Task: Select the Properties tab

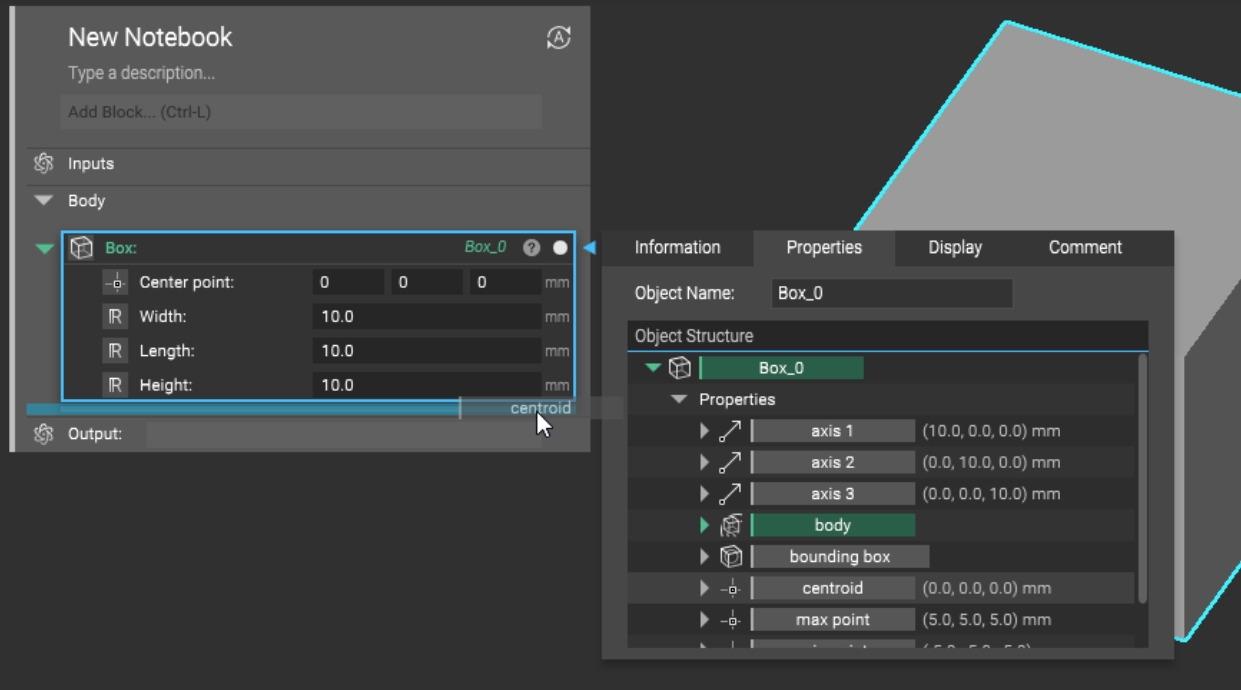Action: click(824, 248)
